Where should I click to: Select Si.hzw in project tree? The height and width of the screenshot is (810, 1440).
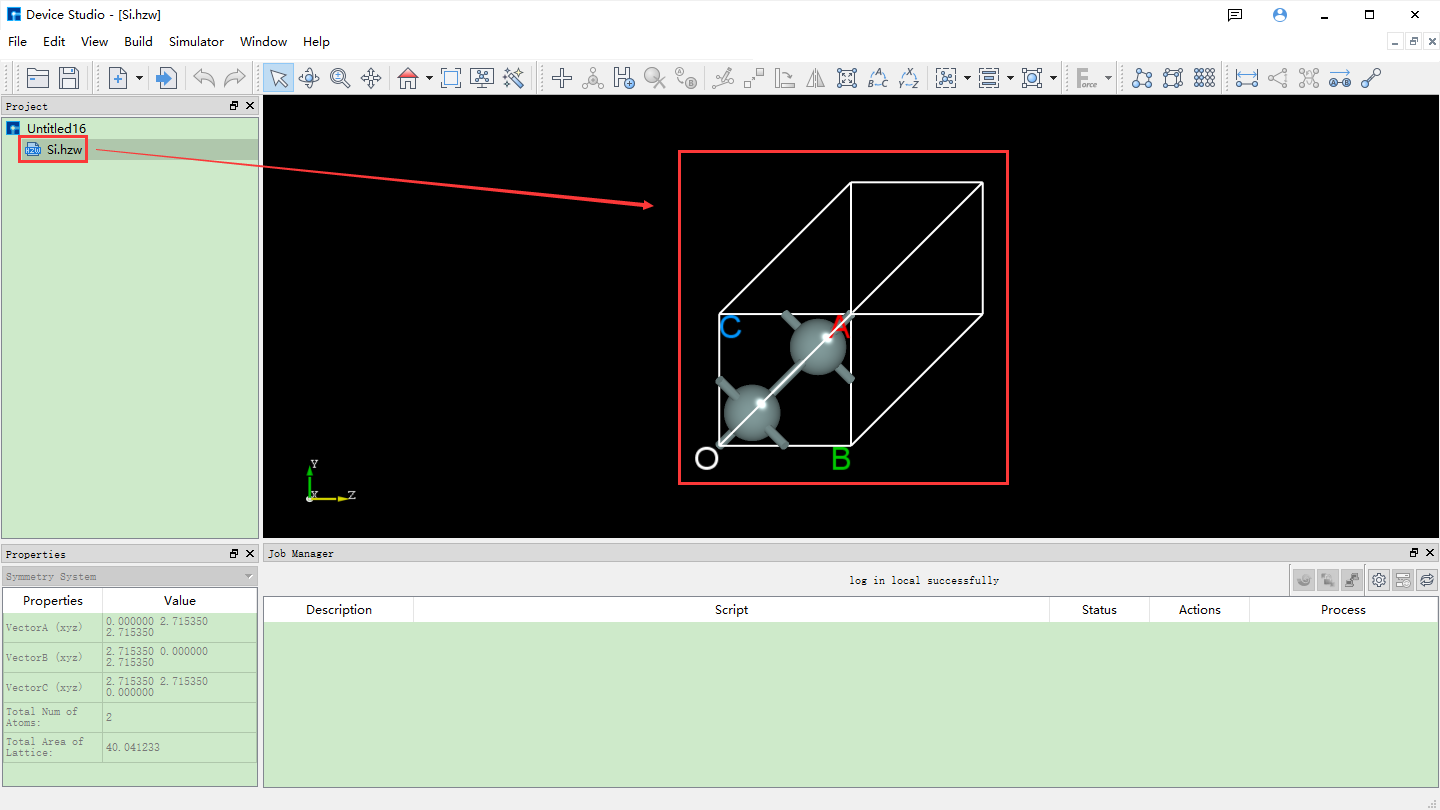tap(64, 150)
